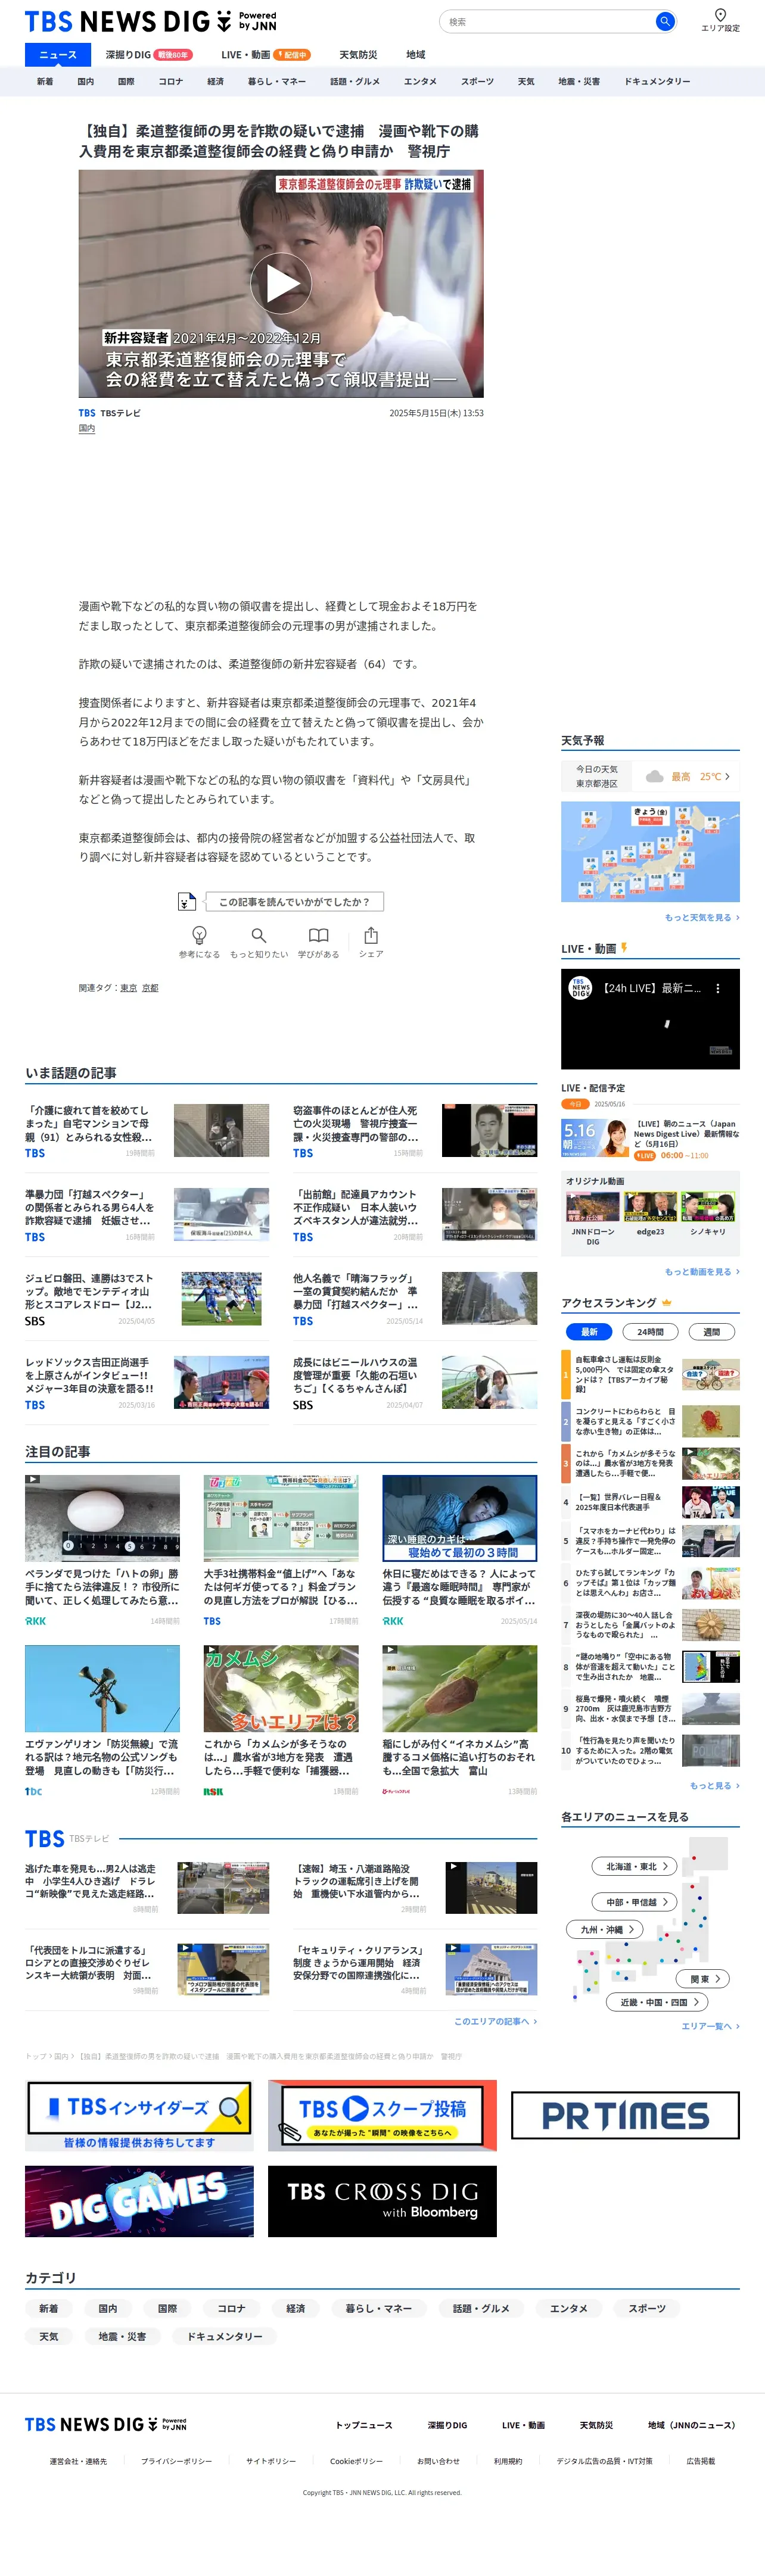Open プライバシーポリシー footer link

(x=176, y=2461)
